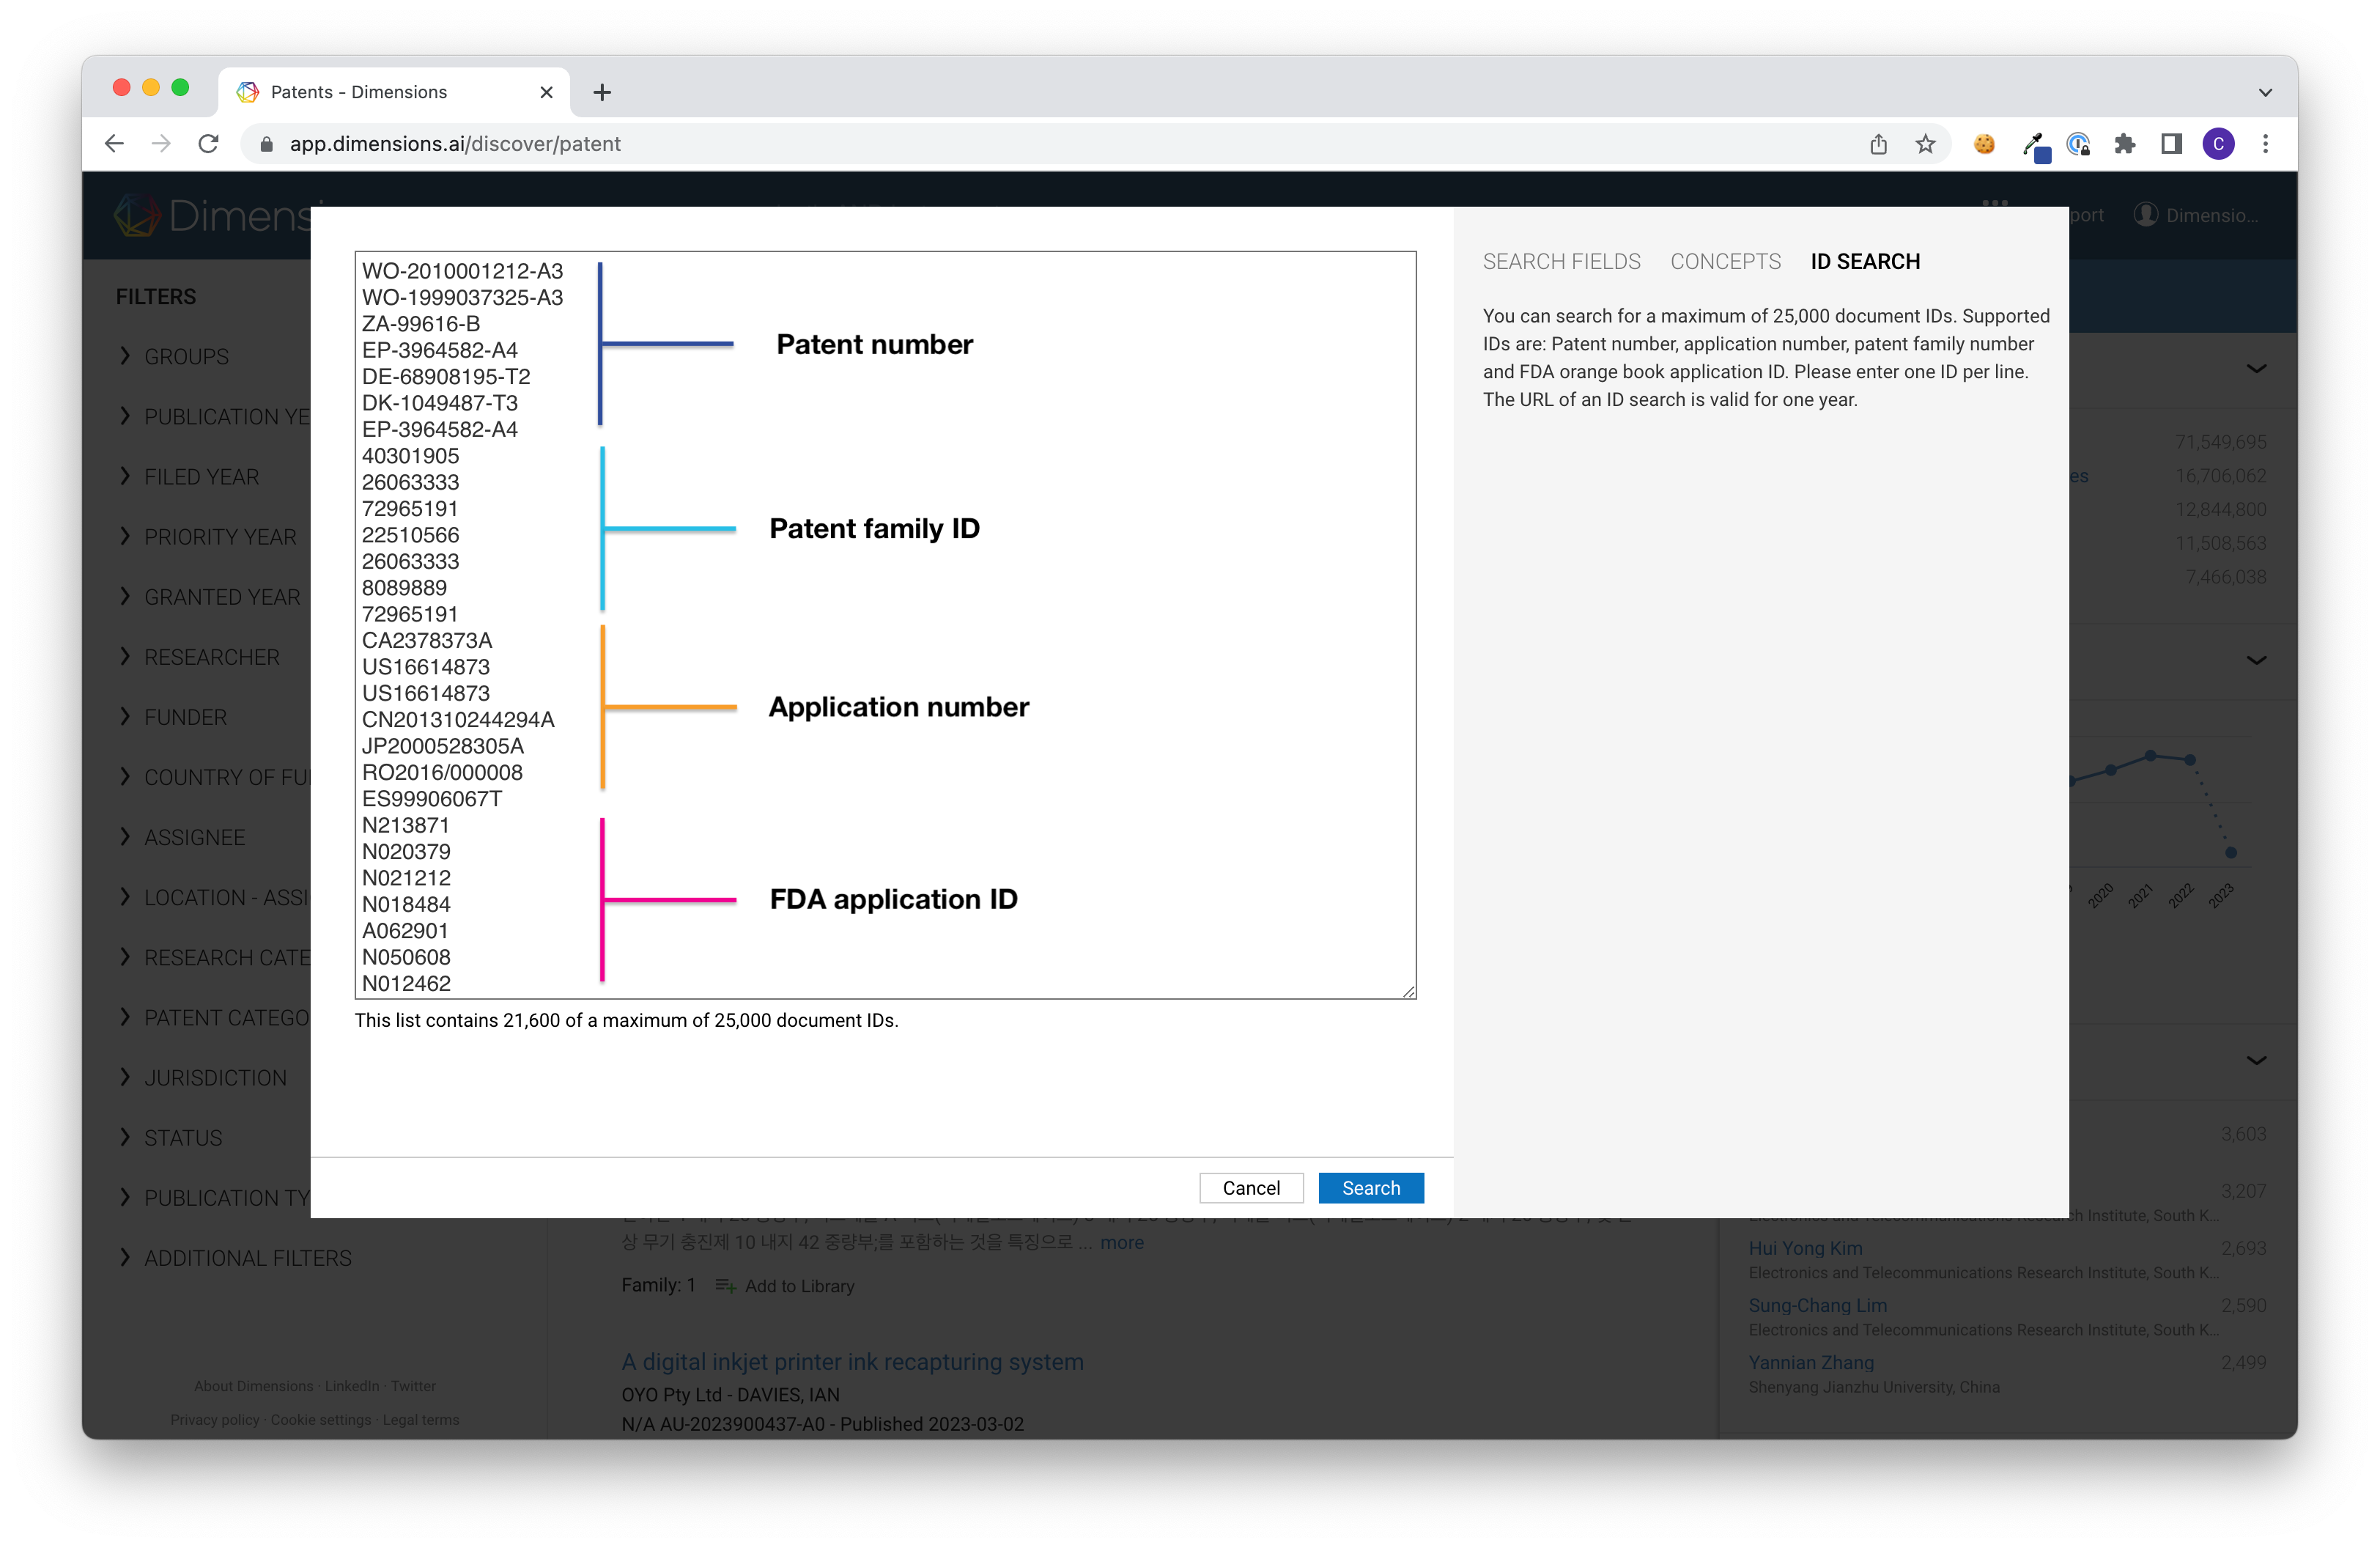Open the Chrome three-dot menu
The image size is (2380, 1548).
[x=2265, y=144]
